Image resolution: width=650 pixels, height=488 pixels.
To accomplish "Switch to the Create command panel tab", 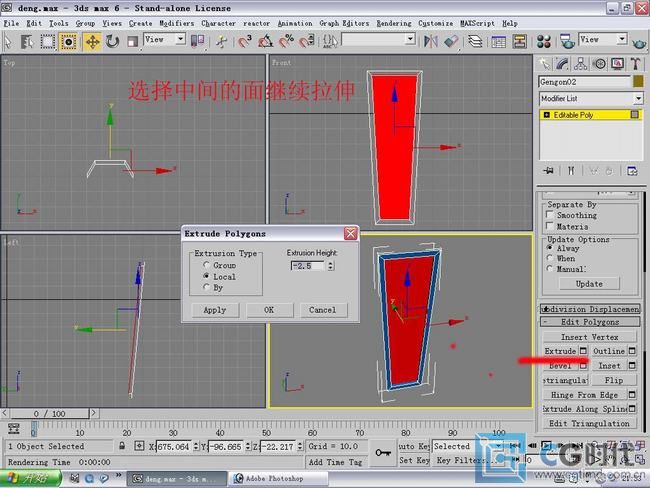I will [x=544, y=64].
